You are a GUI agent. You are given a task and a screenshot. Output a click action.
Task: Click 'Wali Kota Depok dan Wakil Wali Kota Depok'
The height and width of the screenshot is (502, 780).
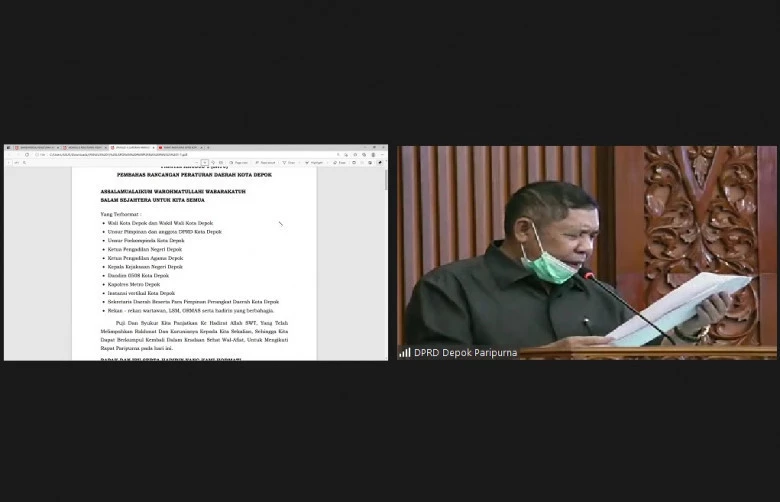coord(160,223)
